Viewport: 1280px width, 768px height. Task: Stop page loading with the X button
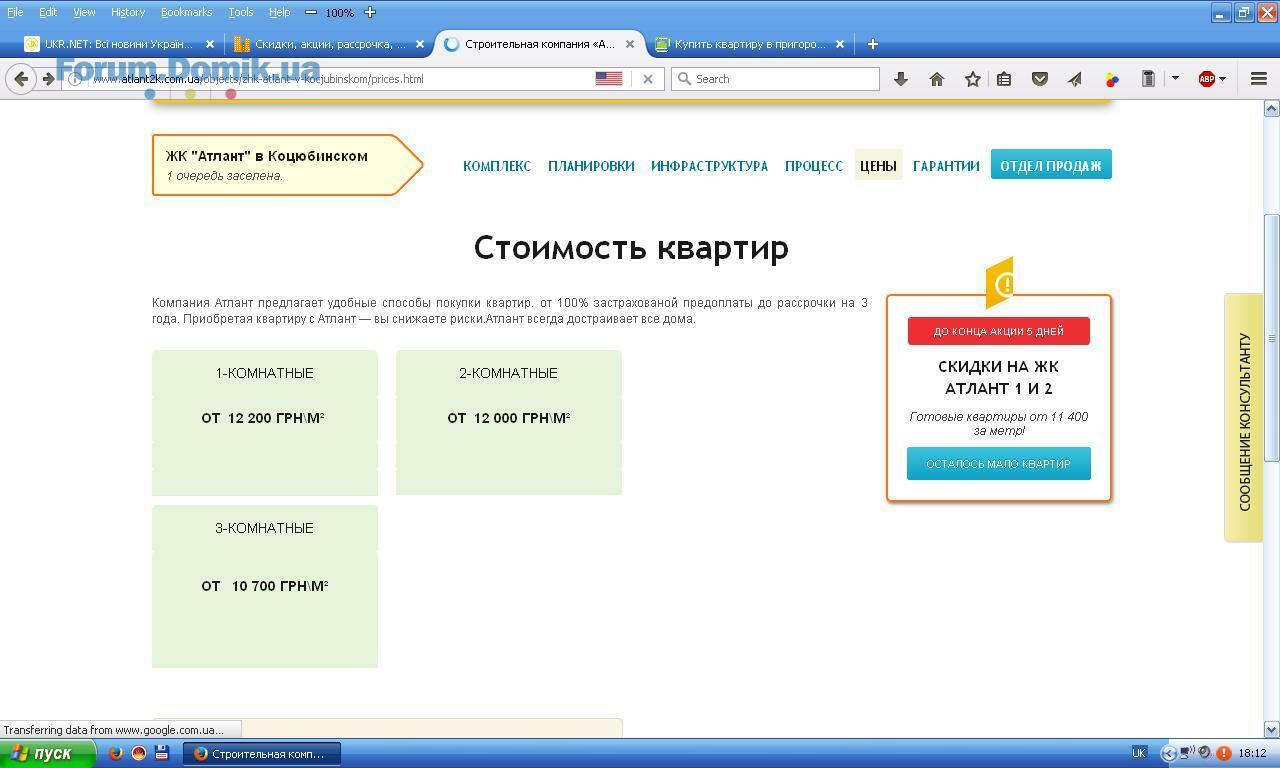648,79
